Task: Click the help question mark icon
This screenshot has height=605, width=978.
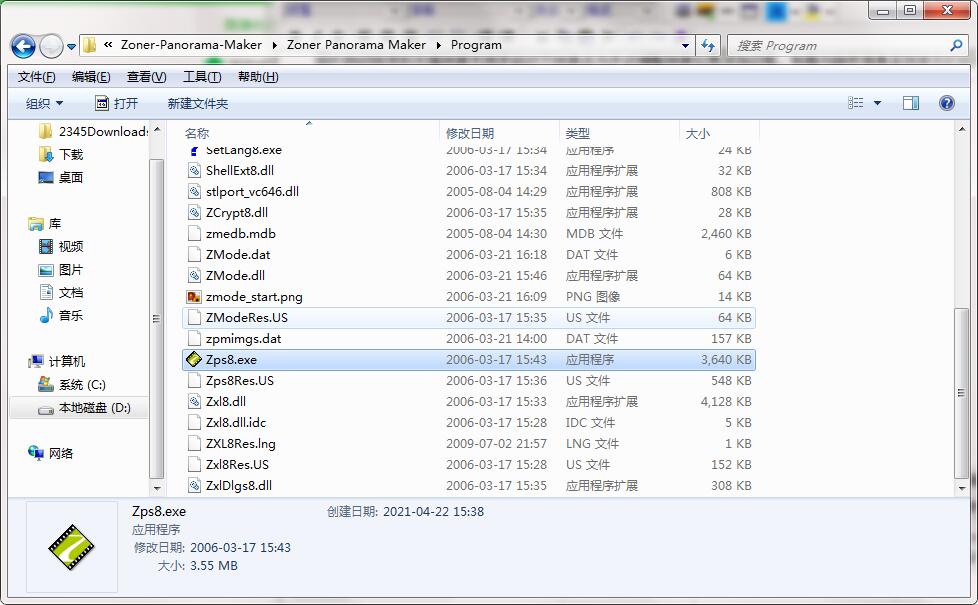Action: pyautogui.click(x=946, y=103)
